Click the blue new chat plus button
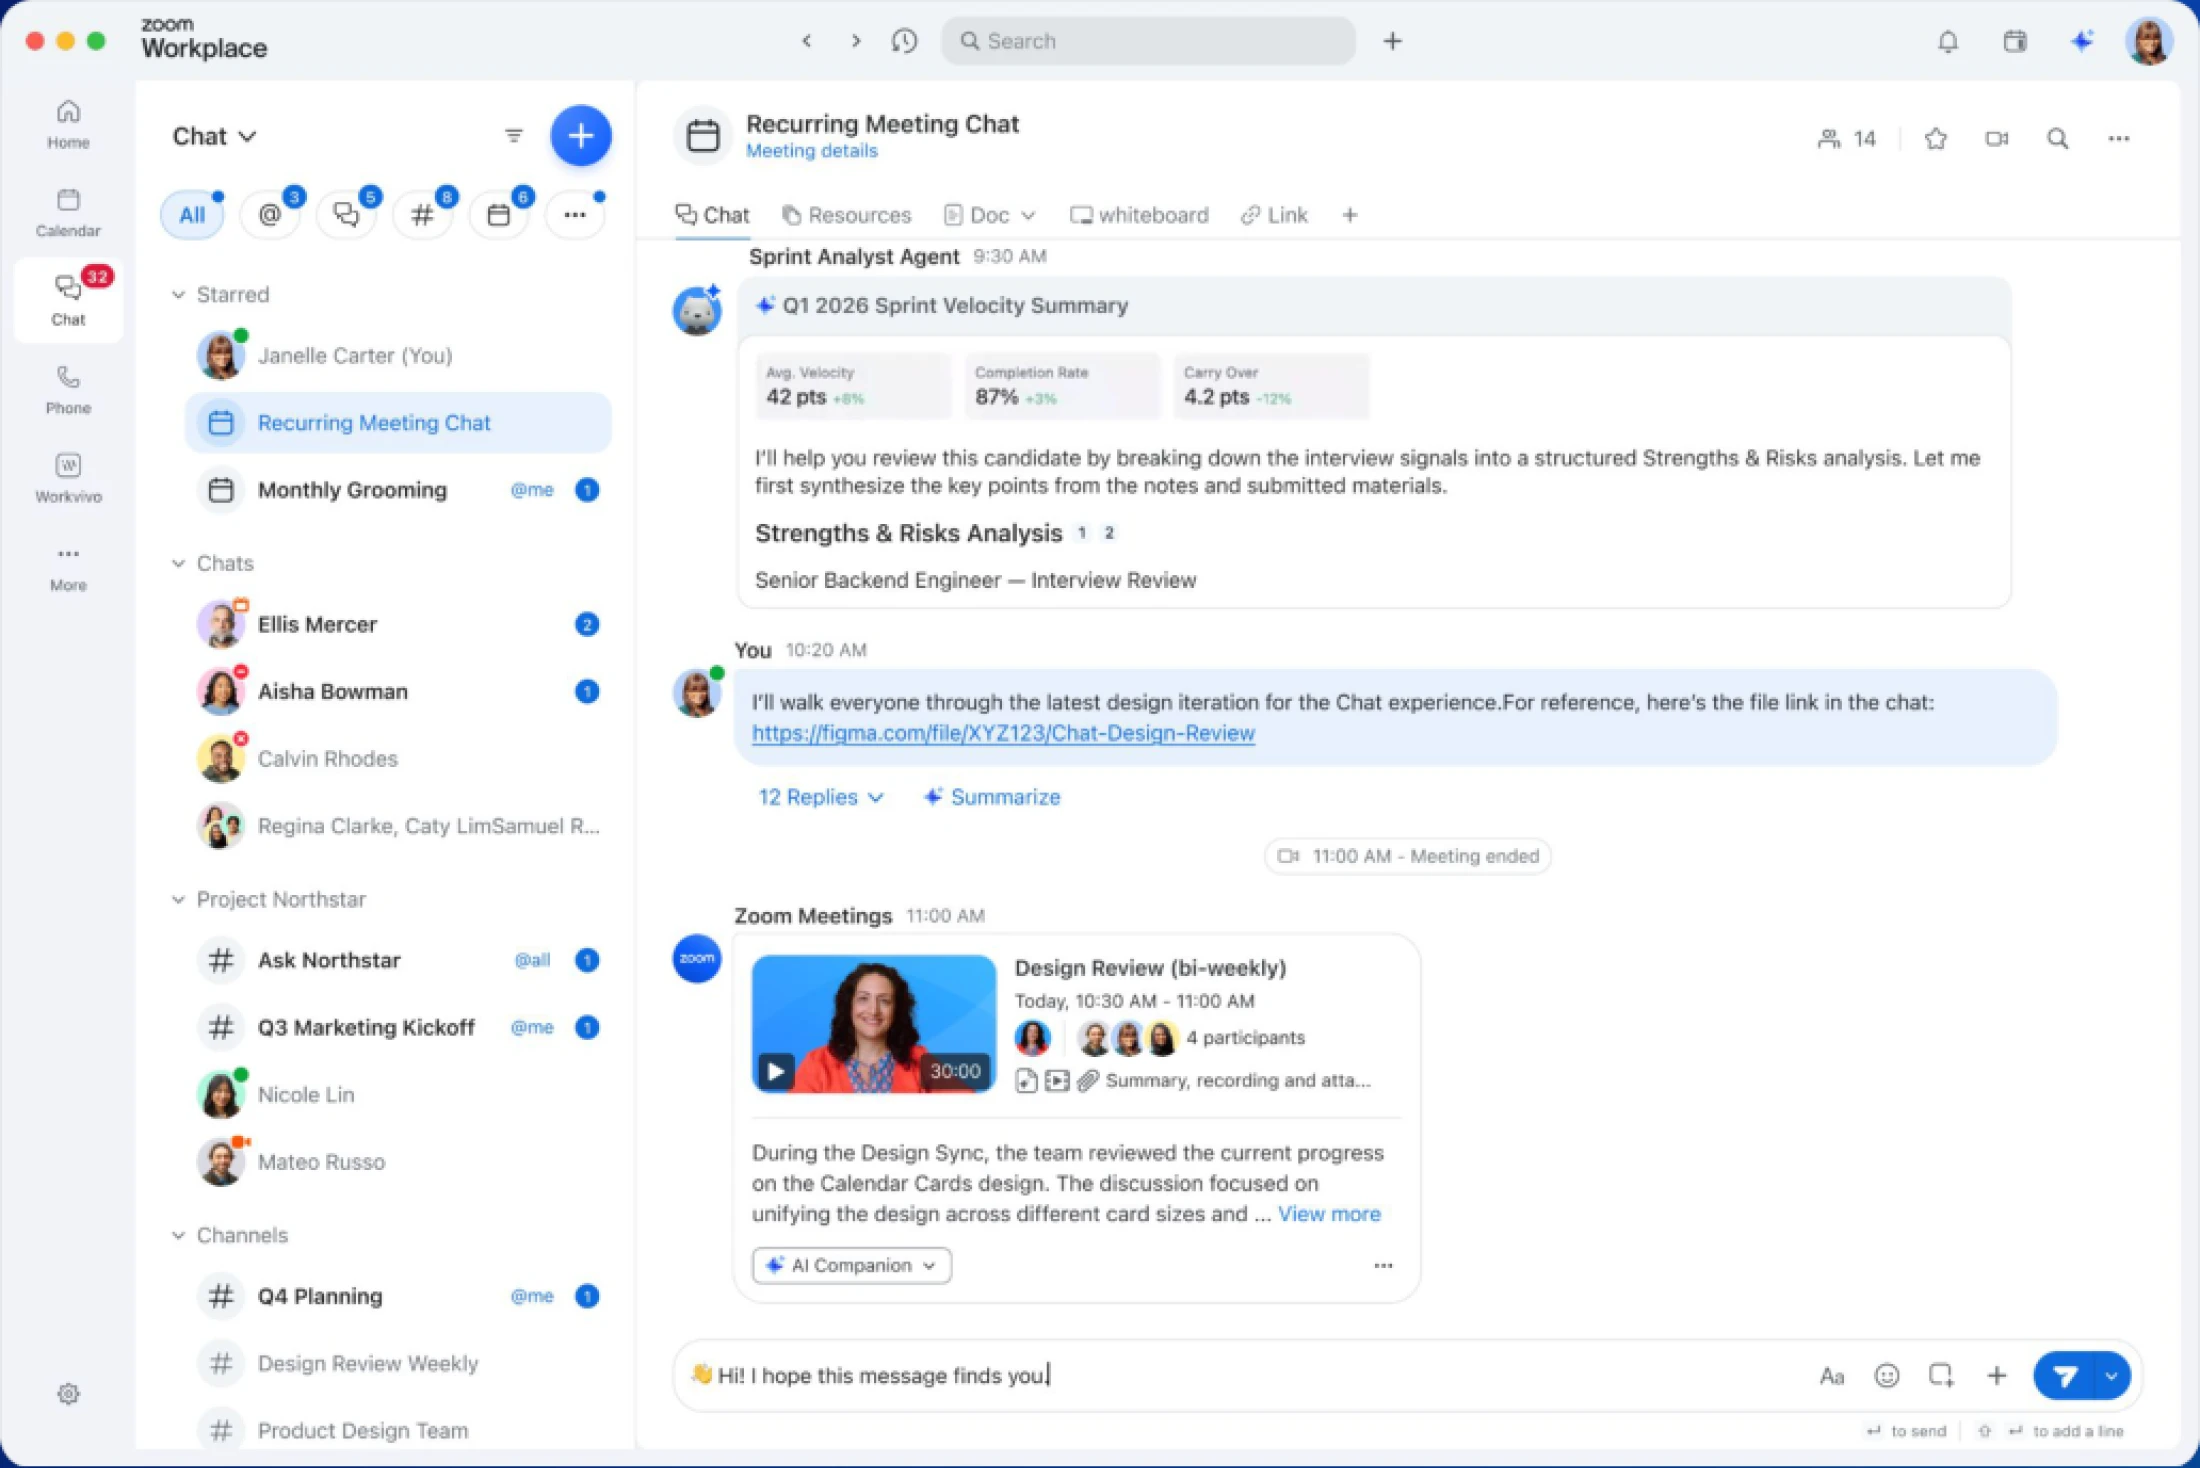This screenshot has height=1468, width=2200. (580, 136)
